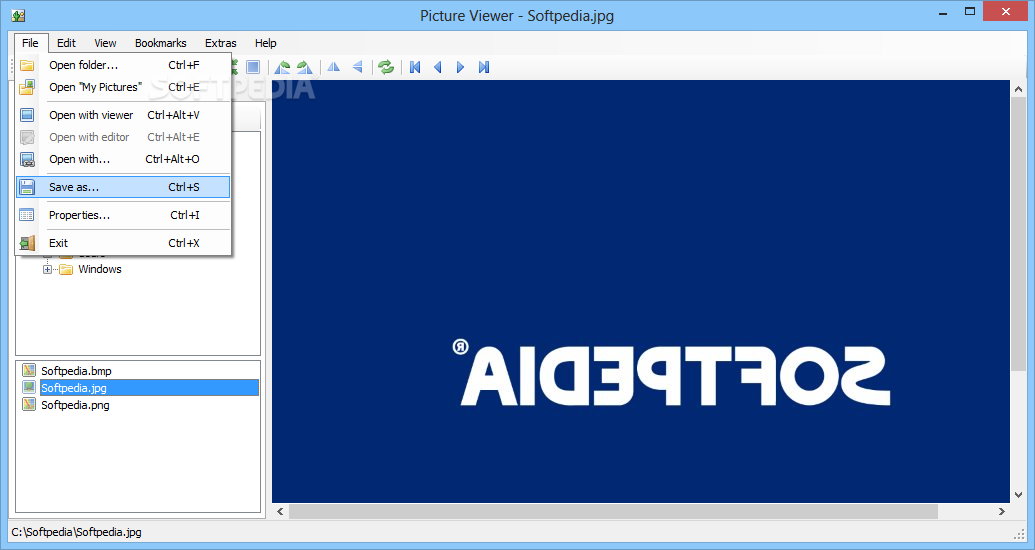Rotate the image left via toolbar
1035x550 pixels.
tap(283, 67)
